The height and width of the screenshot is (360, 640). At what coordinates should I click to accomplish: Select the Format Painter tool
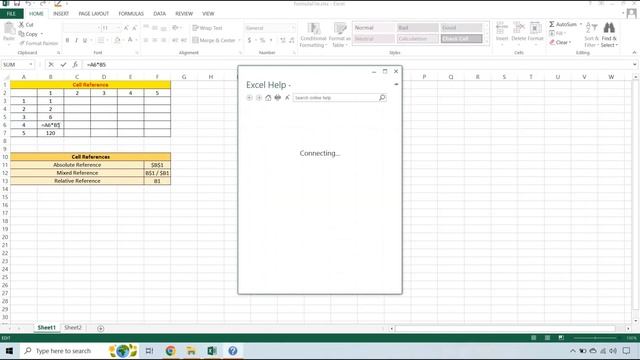38,43
